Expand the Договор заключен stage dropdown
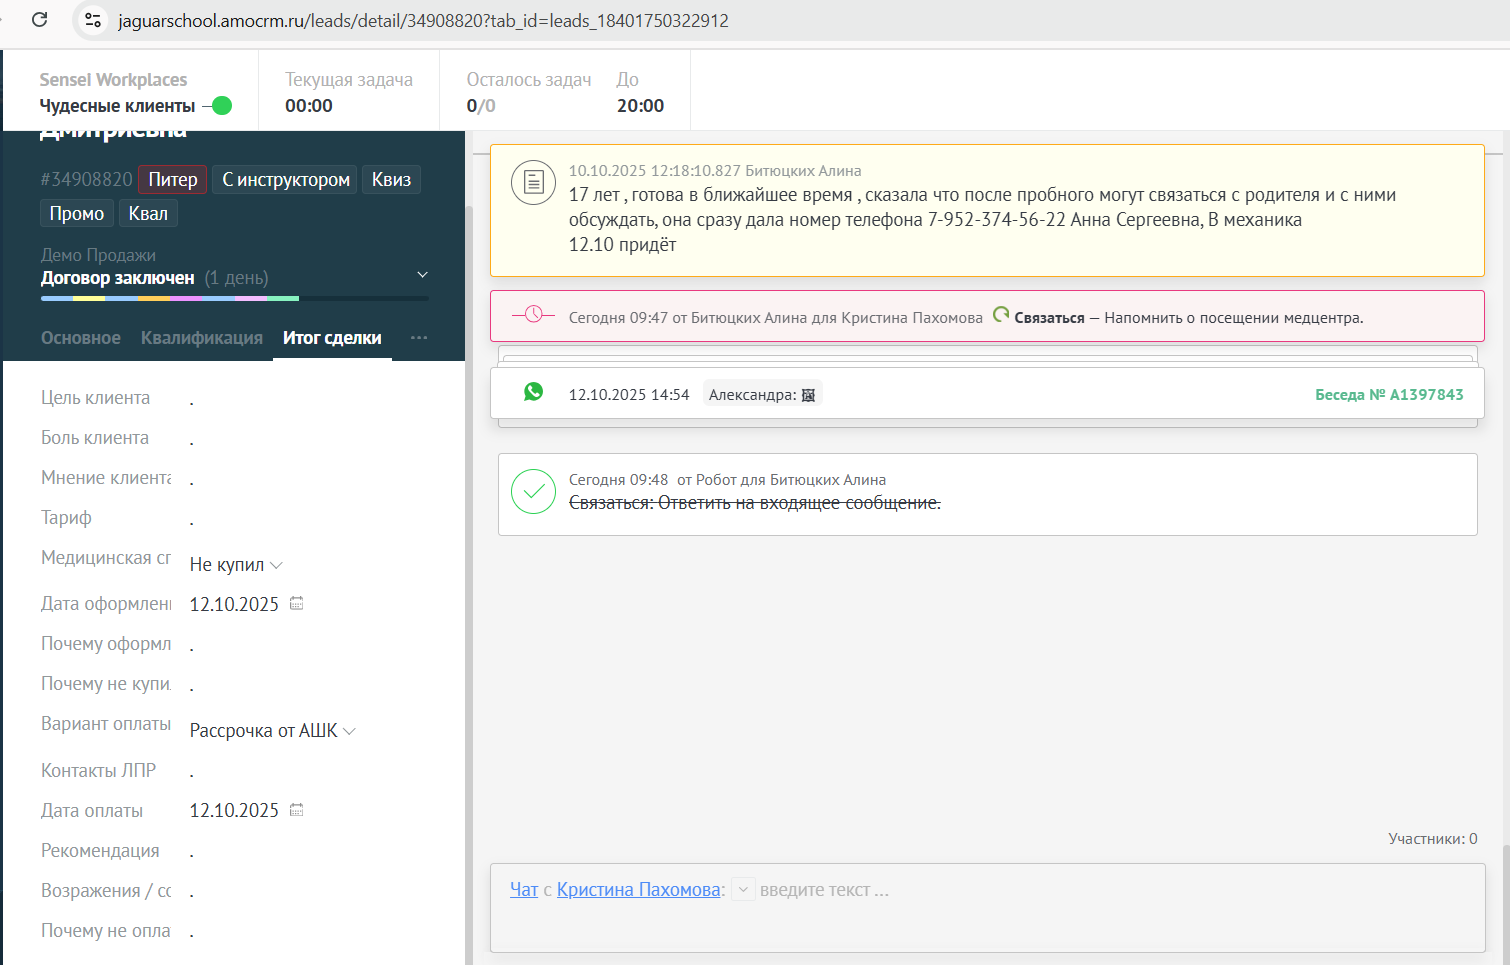This screenshot has width=1510, height=965. 422,275
